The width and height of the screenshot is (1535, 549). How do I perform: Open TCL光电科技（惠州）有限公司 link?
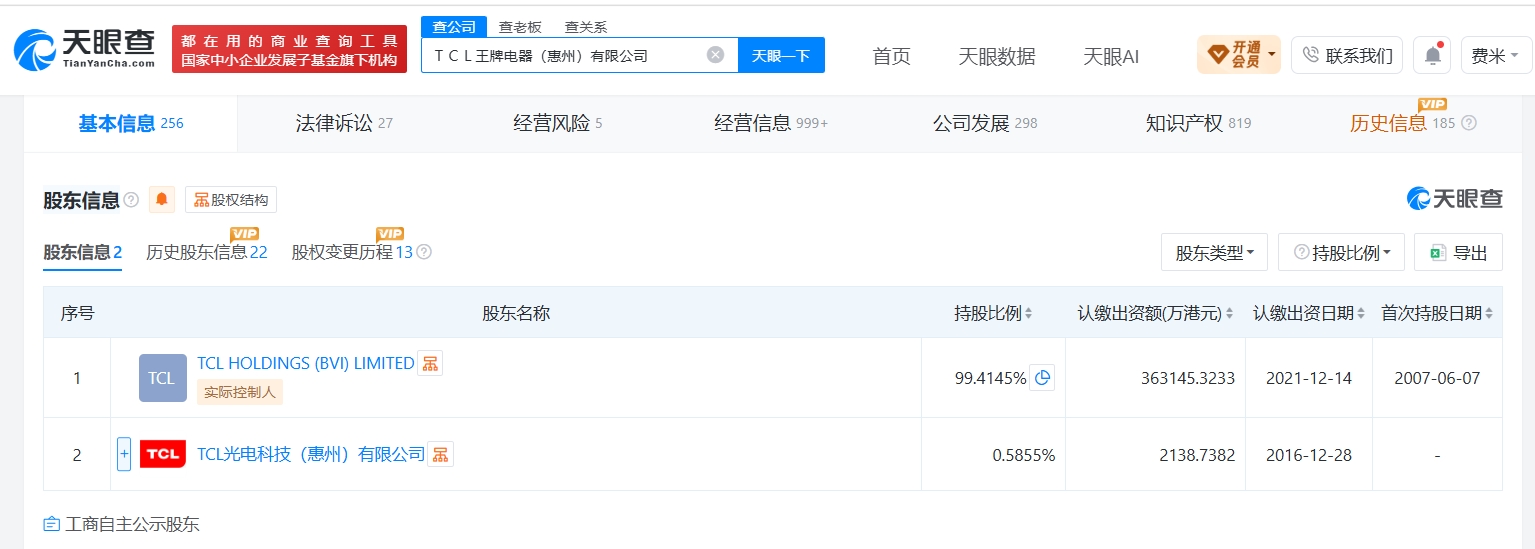point(311,454)
